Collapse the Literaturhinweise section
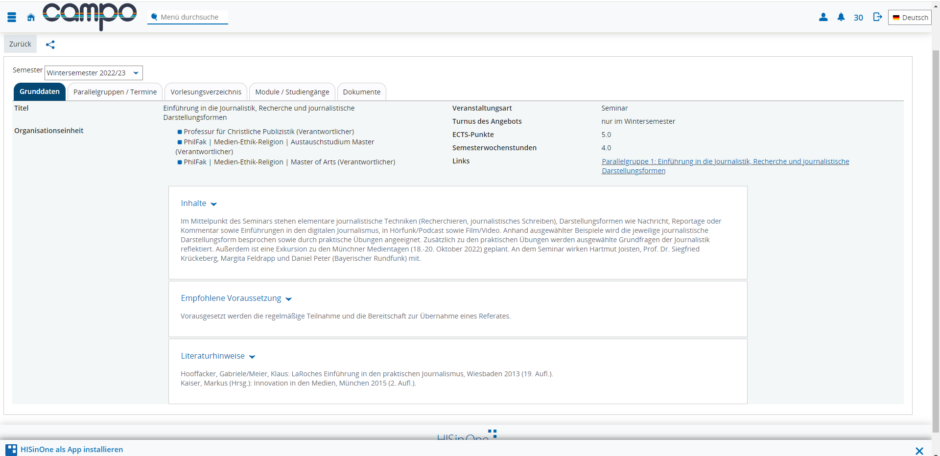 tap(218, 356)
